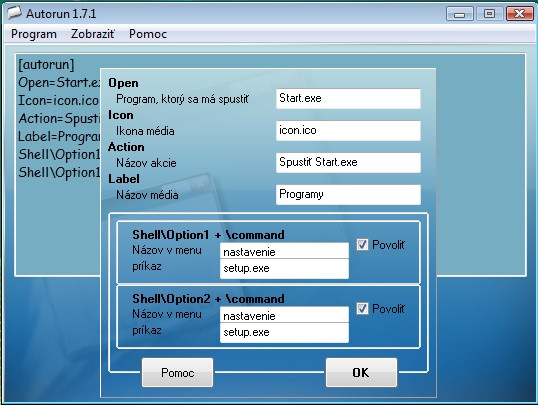Open the Program menu
Image resolution: width=538 pixels, height=405 pixels.
[34, 34]
